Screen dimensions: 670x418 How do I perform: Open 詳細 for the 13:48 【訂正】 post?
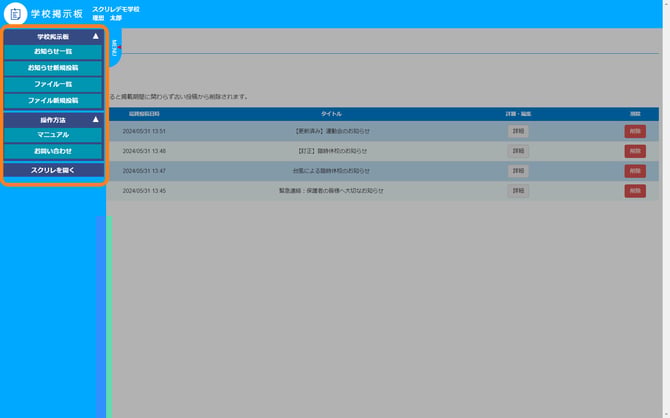click(x=518, y=151)
